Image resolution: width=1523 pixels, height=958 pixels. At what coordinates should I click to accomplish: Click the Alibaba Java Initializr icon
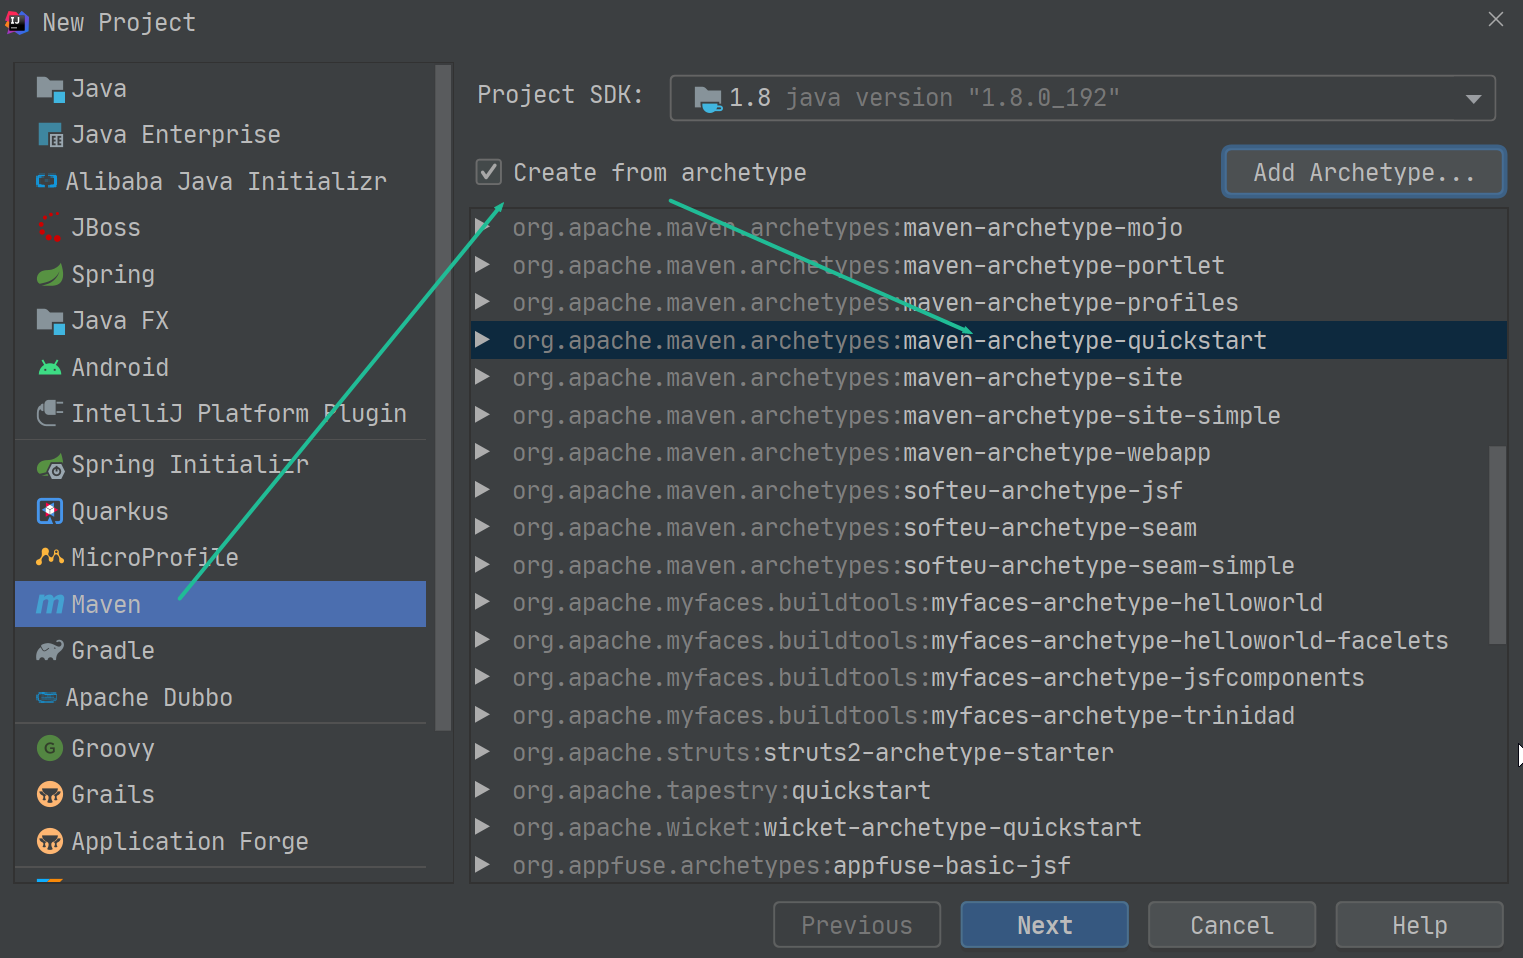[47, 181]
